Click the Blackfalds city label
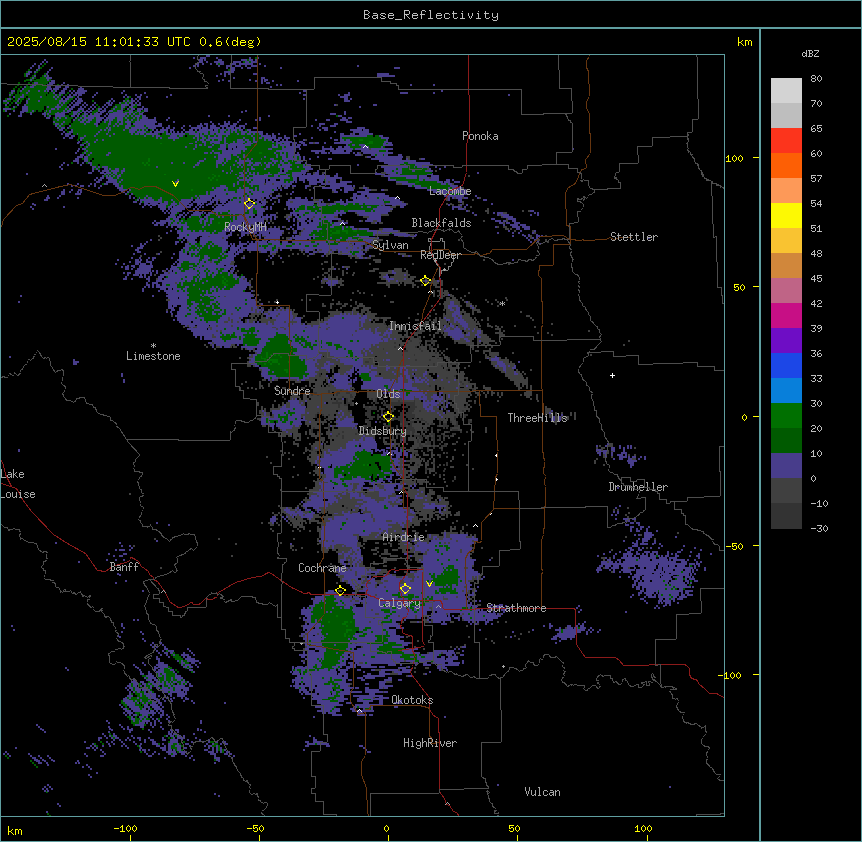862x842 pixels. (x=441, y=223)
